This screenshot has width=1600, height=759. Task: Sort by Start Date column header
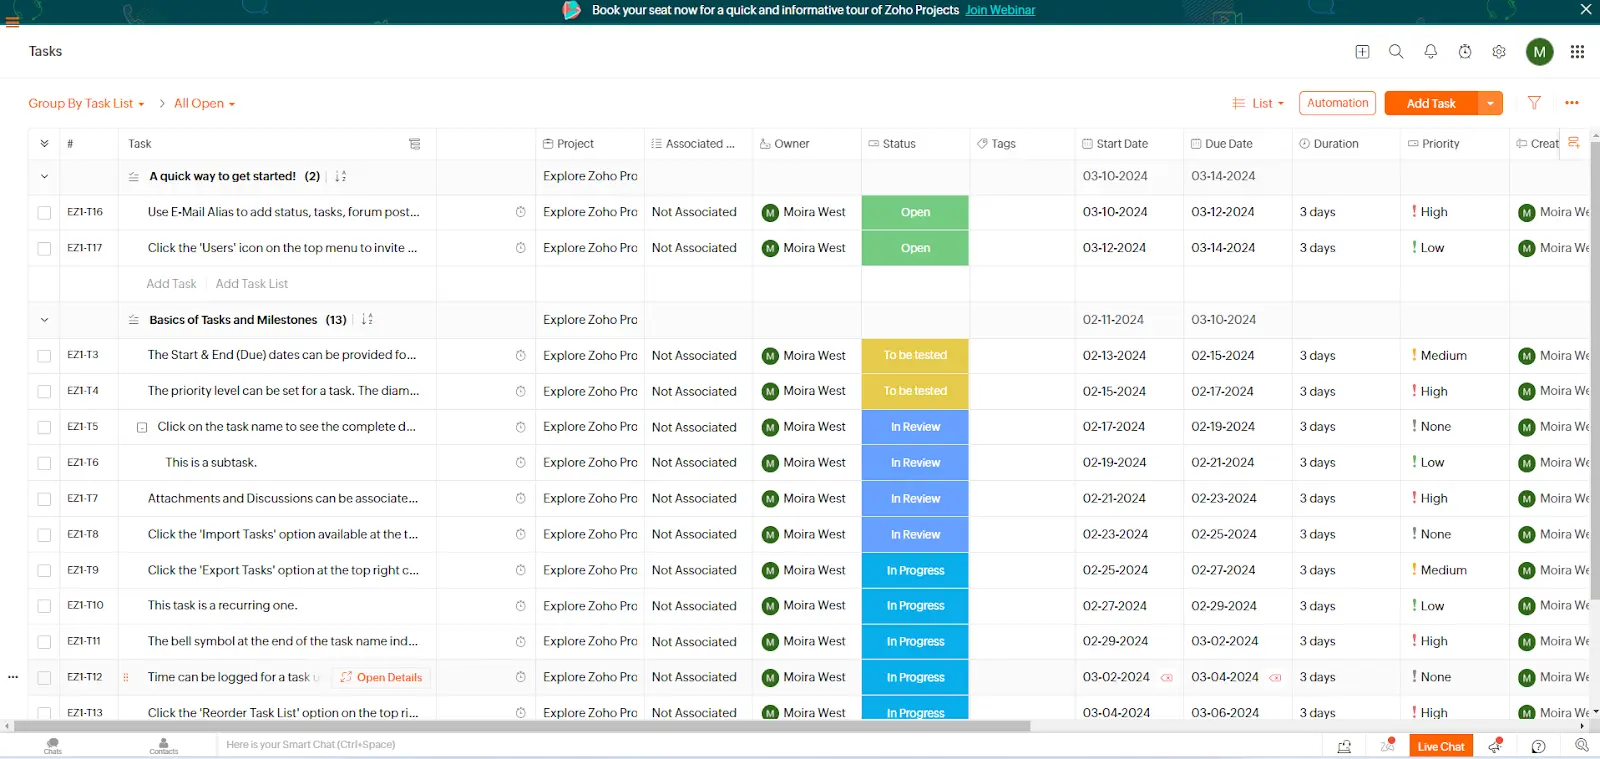tap(1114, 144)
